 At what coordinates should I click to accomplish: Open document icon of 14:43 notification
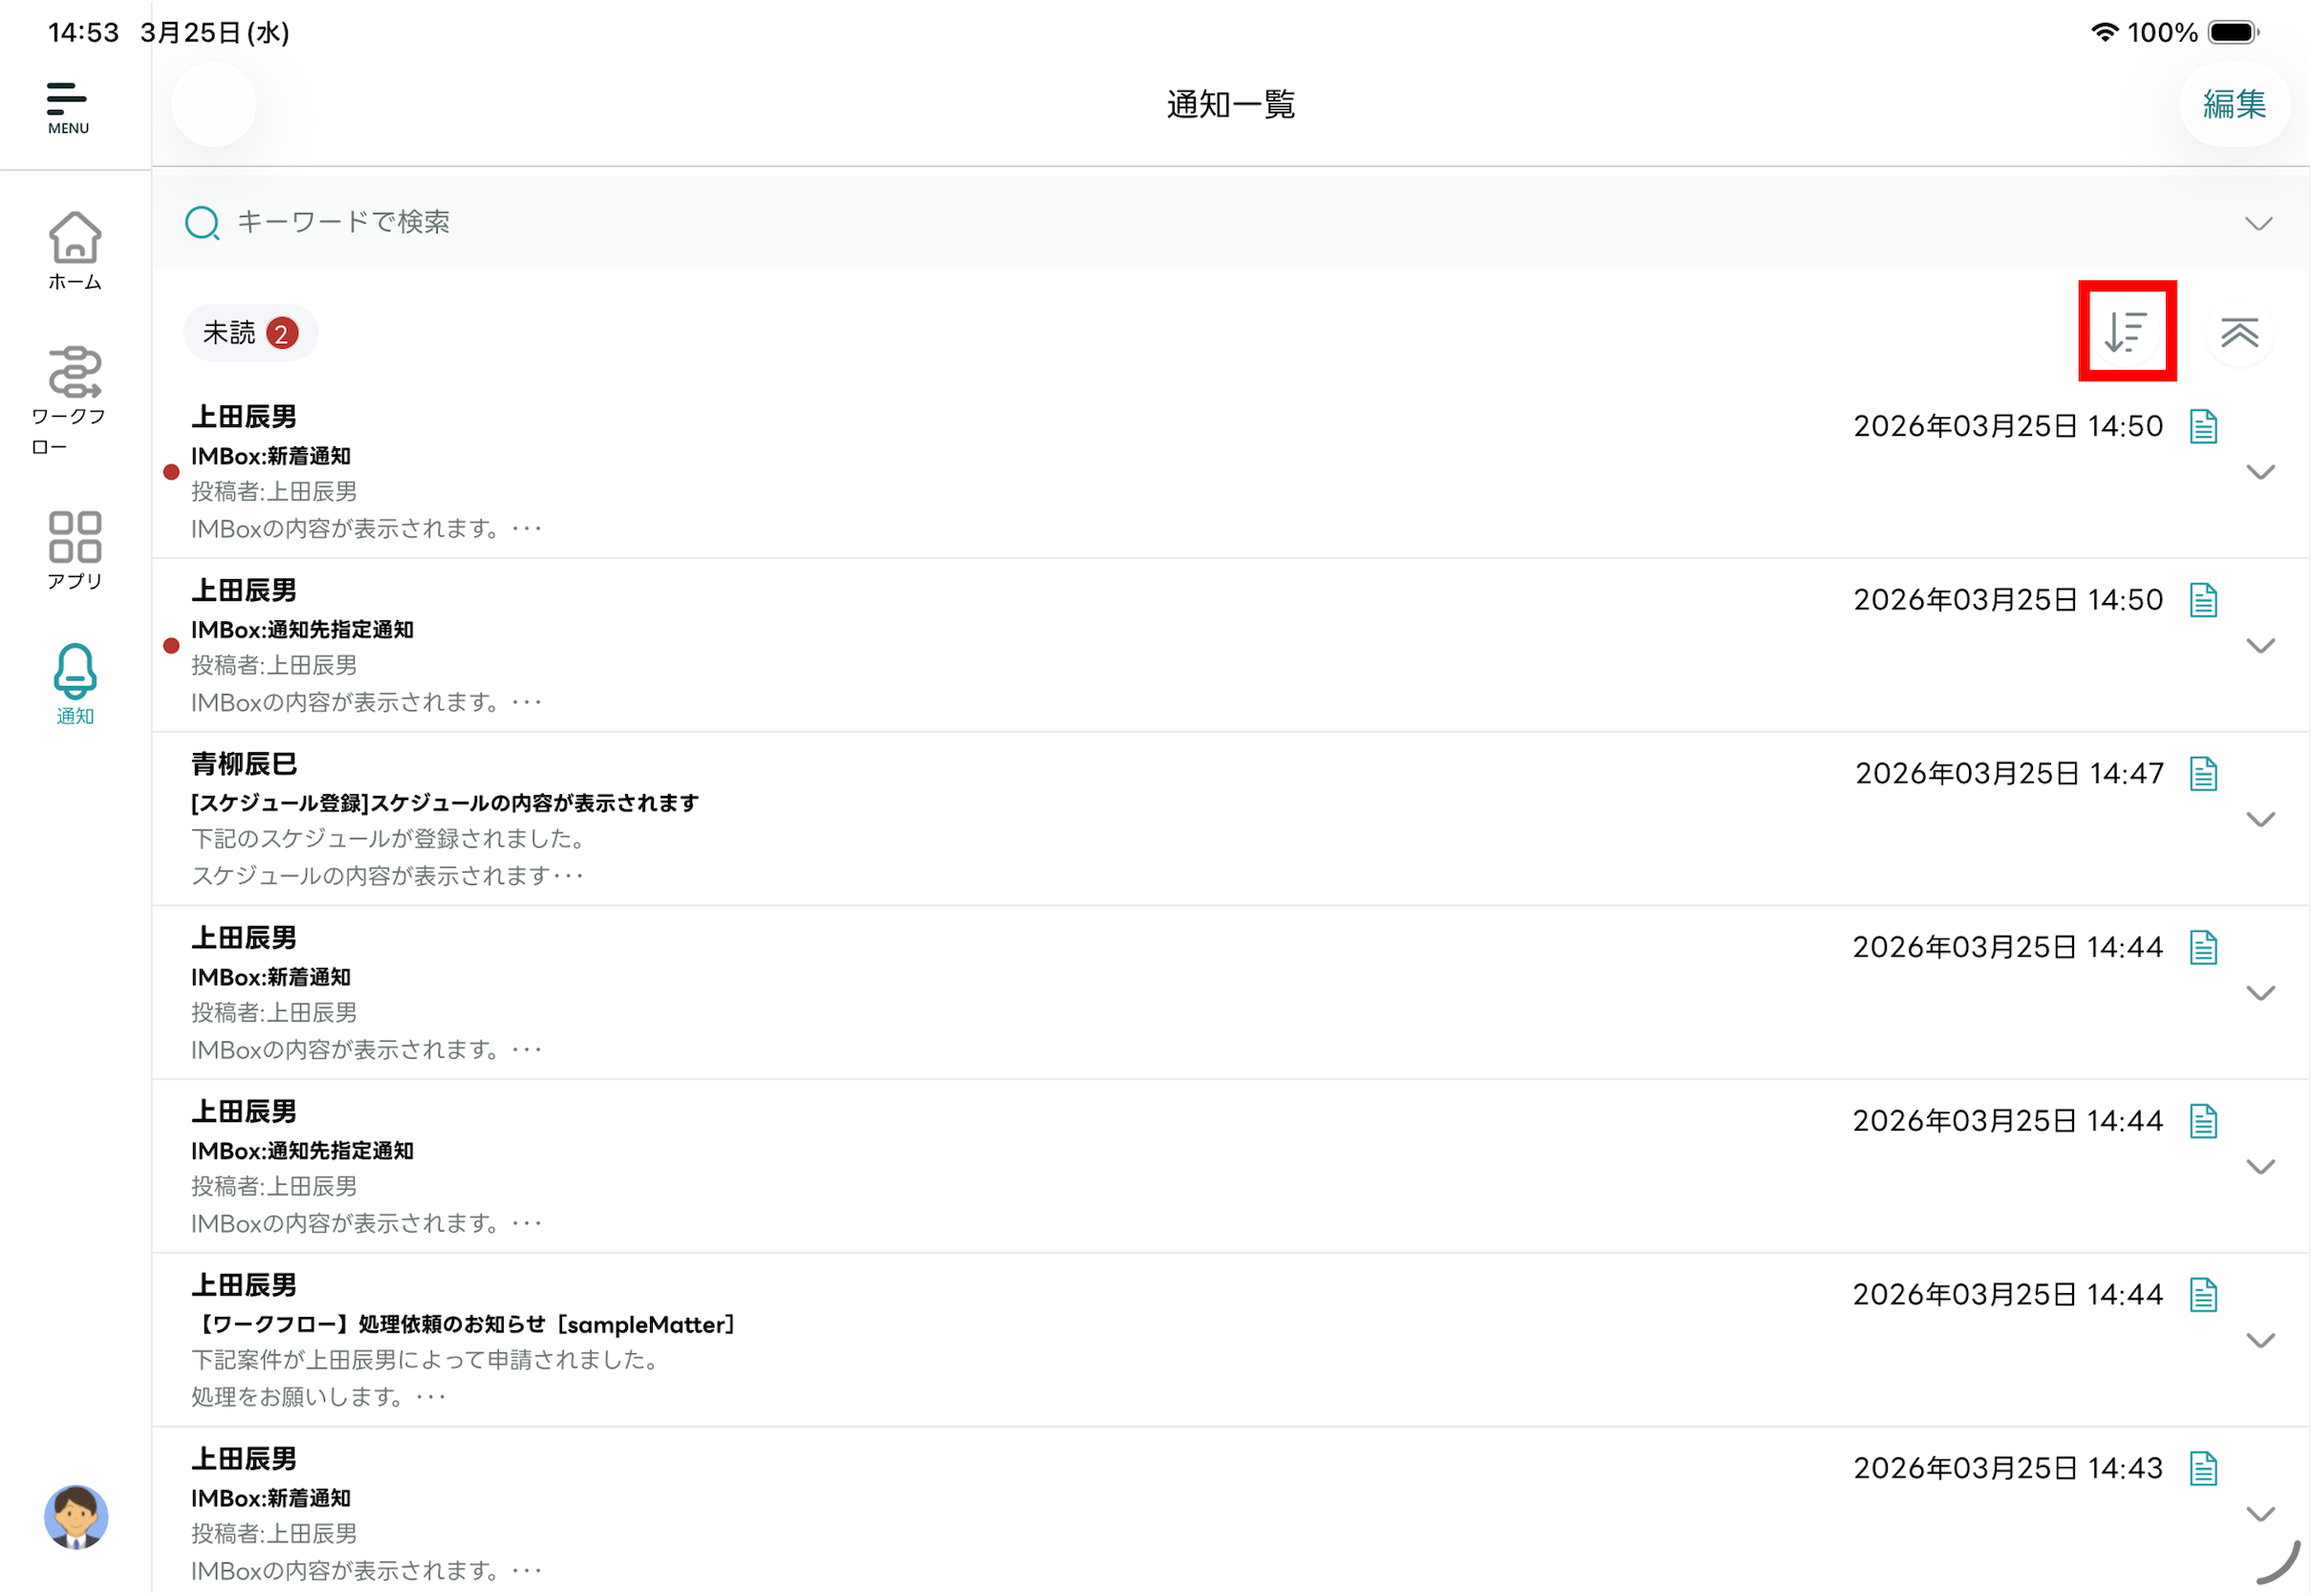[x=2203, y=1469]
